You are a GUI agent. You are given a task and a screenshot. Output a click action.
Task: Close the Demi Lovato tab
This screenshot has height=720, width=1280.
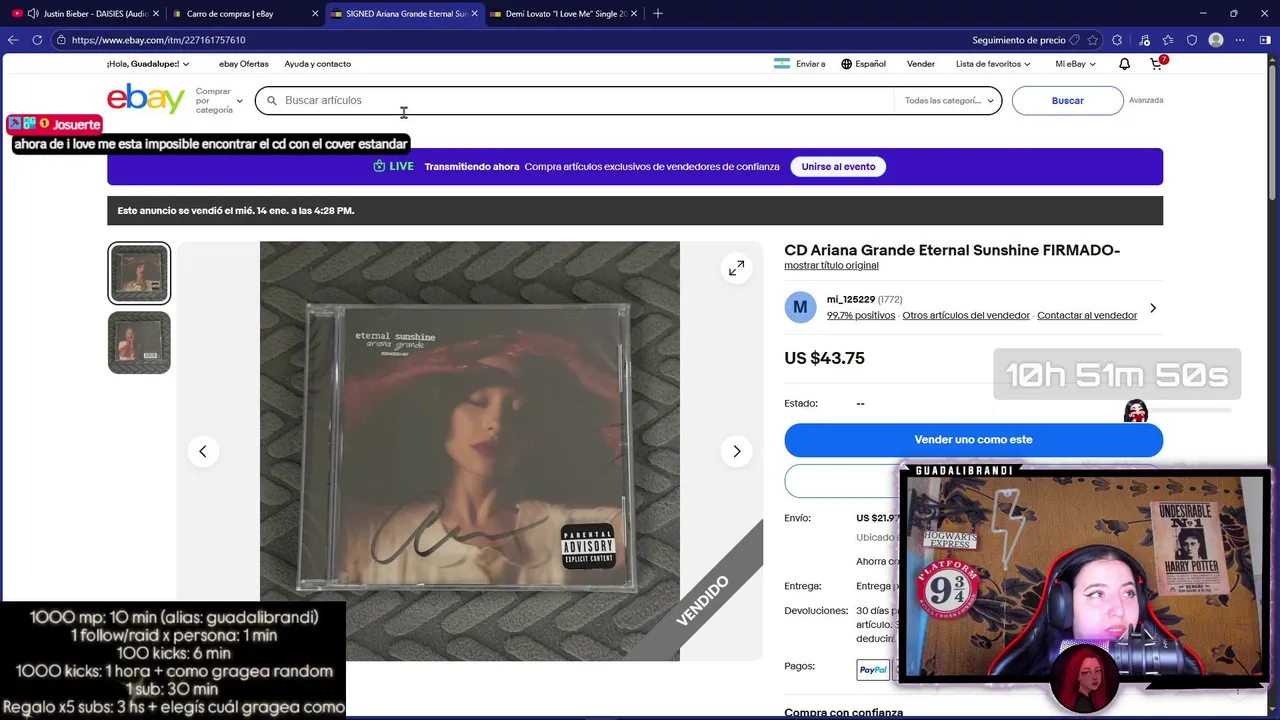click(x=634, y=14)
